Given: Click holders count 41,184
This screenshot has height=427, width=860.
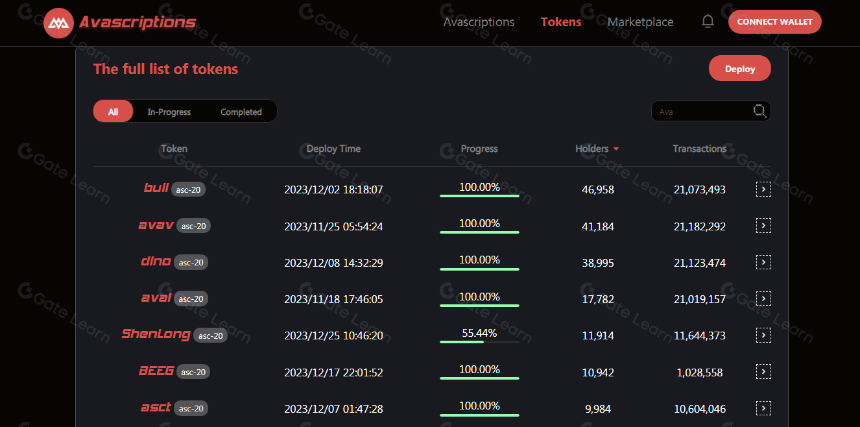Looking at the screenshot, I should 598,226.
